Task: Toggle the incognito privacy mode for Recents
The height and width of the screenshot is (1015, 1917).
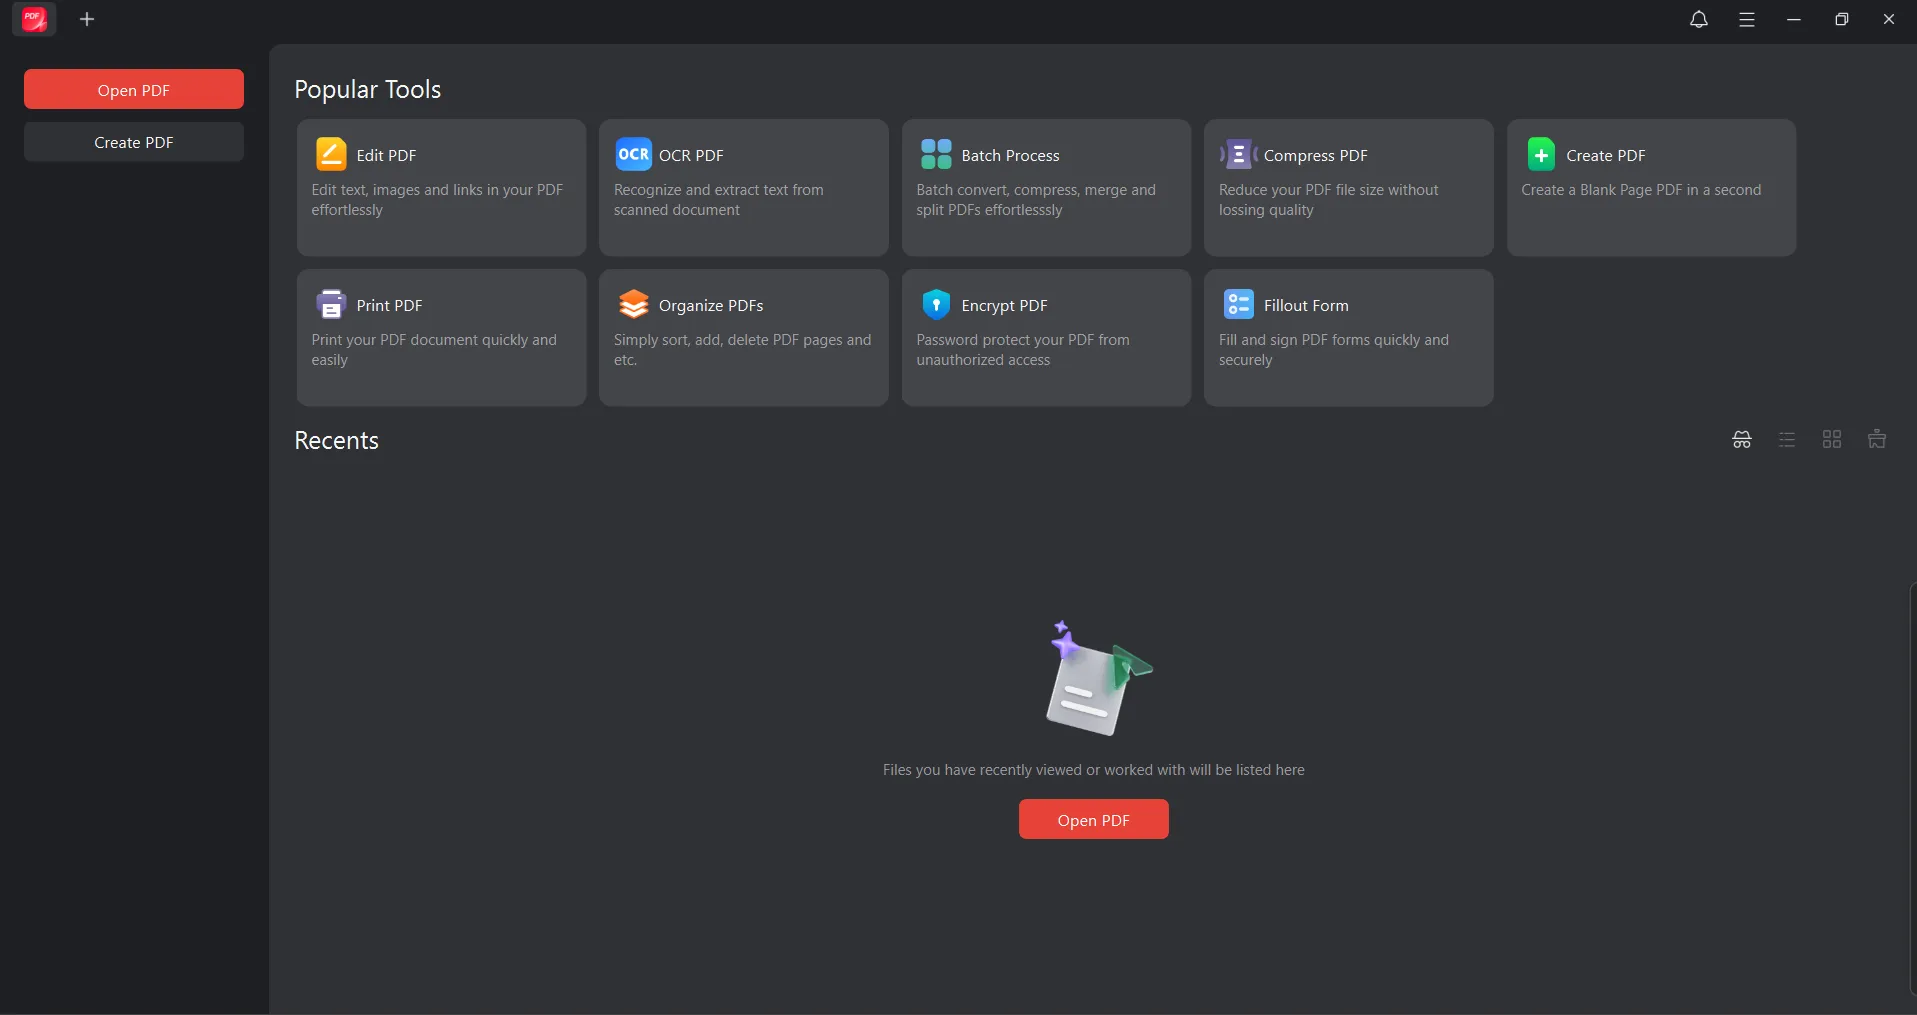Action: click(1742, 439)
